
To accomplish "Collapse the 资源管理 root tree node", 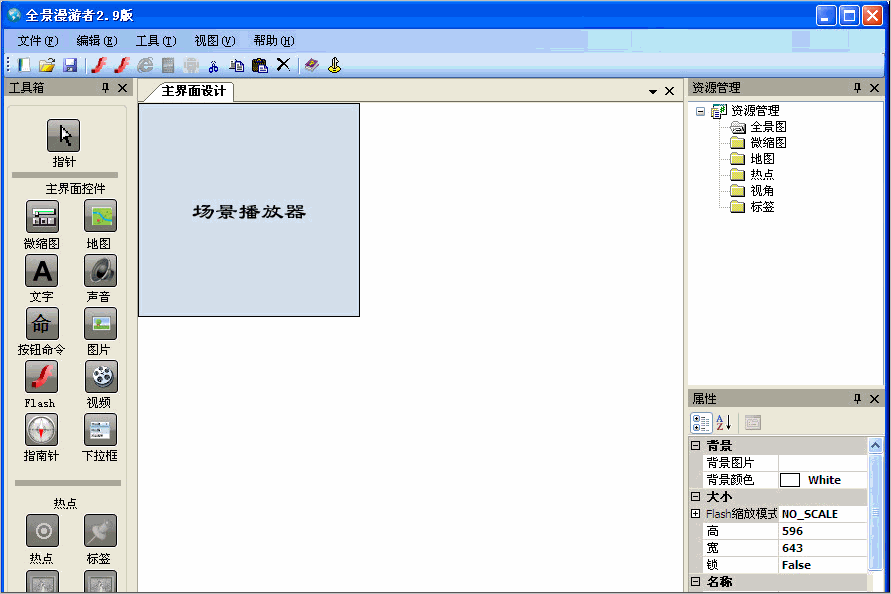I will coord(700,111).
